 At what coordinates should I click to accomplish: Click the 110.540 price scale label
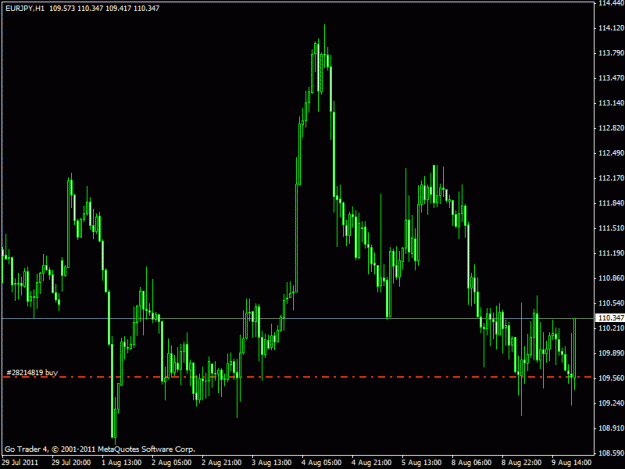click(611, 303)
